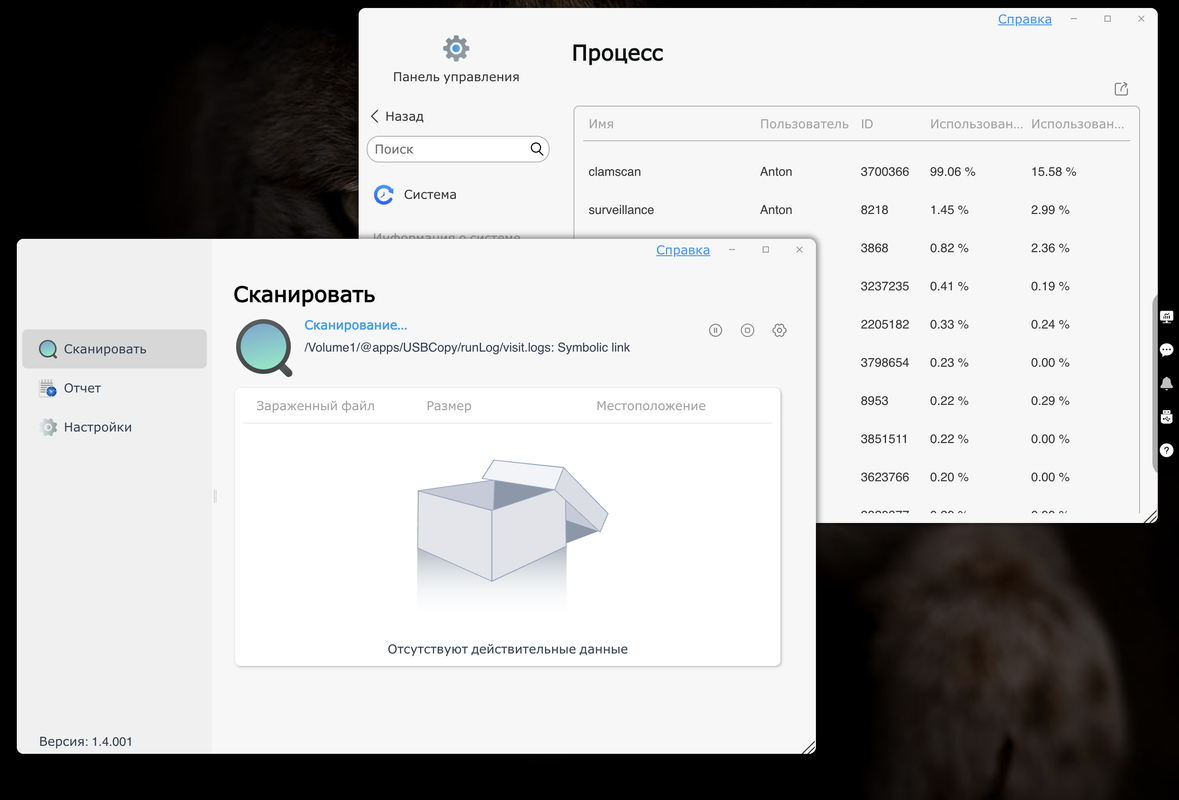Click the Сканирование... status link
This screenshot has height=800, width=1179.
click(x=356, y=325)
